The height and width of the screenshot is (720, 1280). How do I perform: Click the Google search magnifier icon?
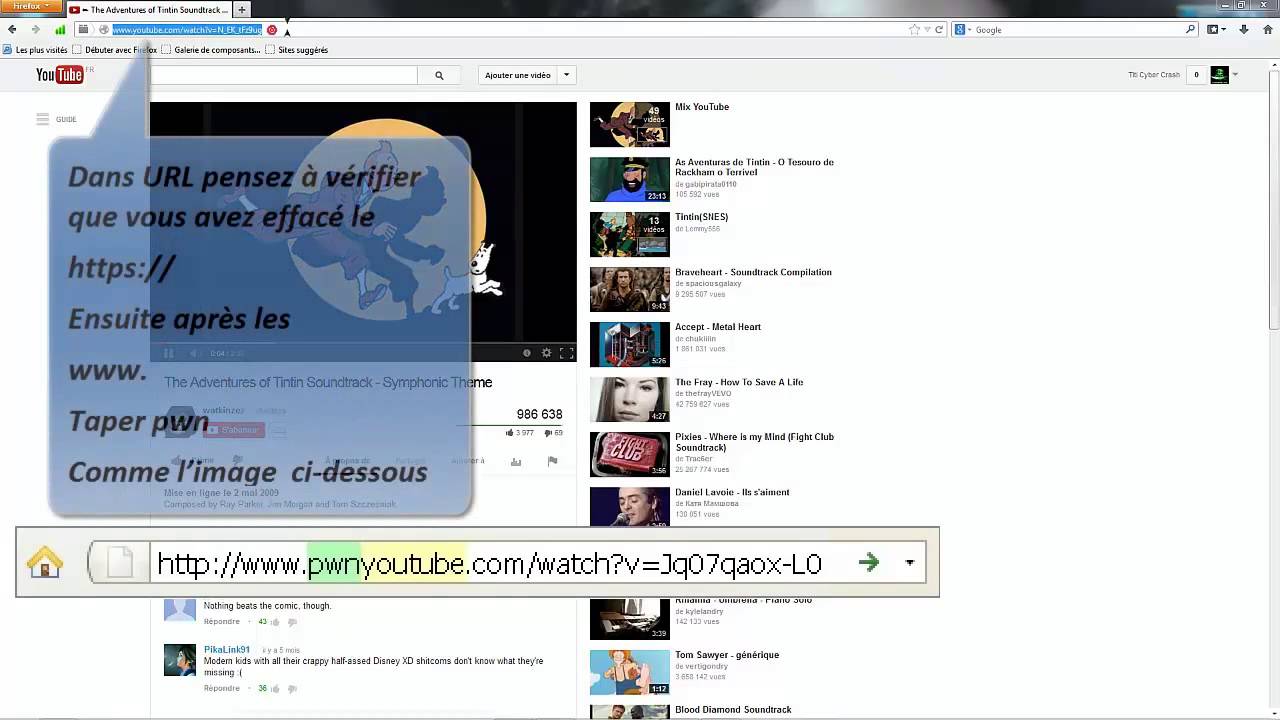(1190, 30)
